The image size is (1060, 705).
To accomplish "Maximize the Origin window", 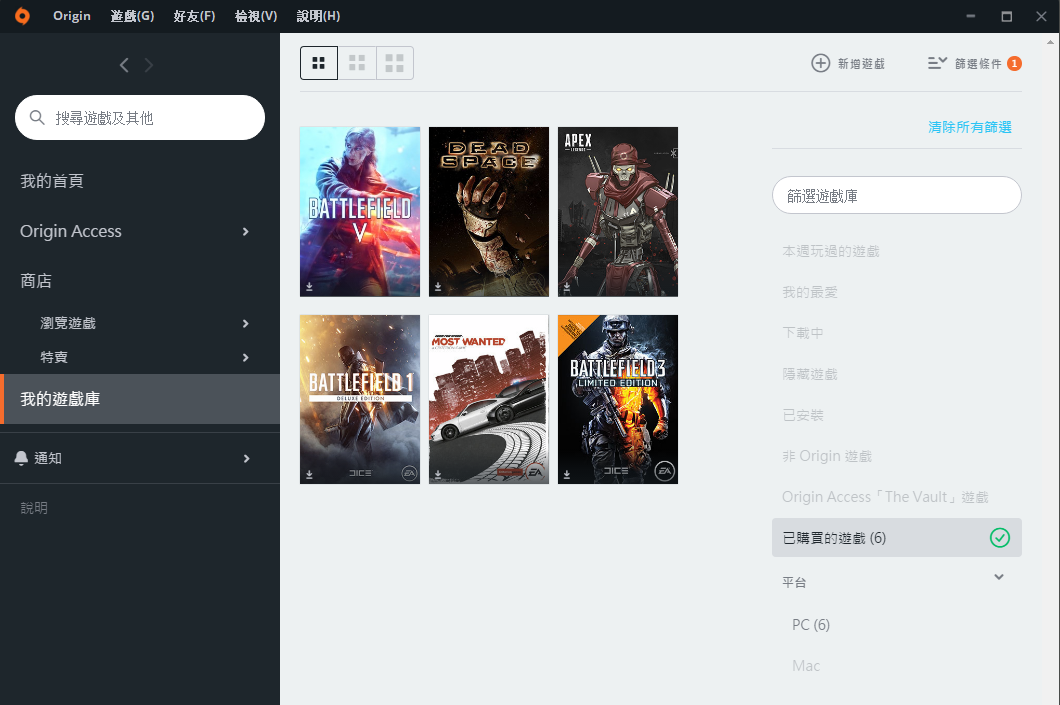I will pos(1007,16).
